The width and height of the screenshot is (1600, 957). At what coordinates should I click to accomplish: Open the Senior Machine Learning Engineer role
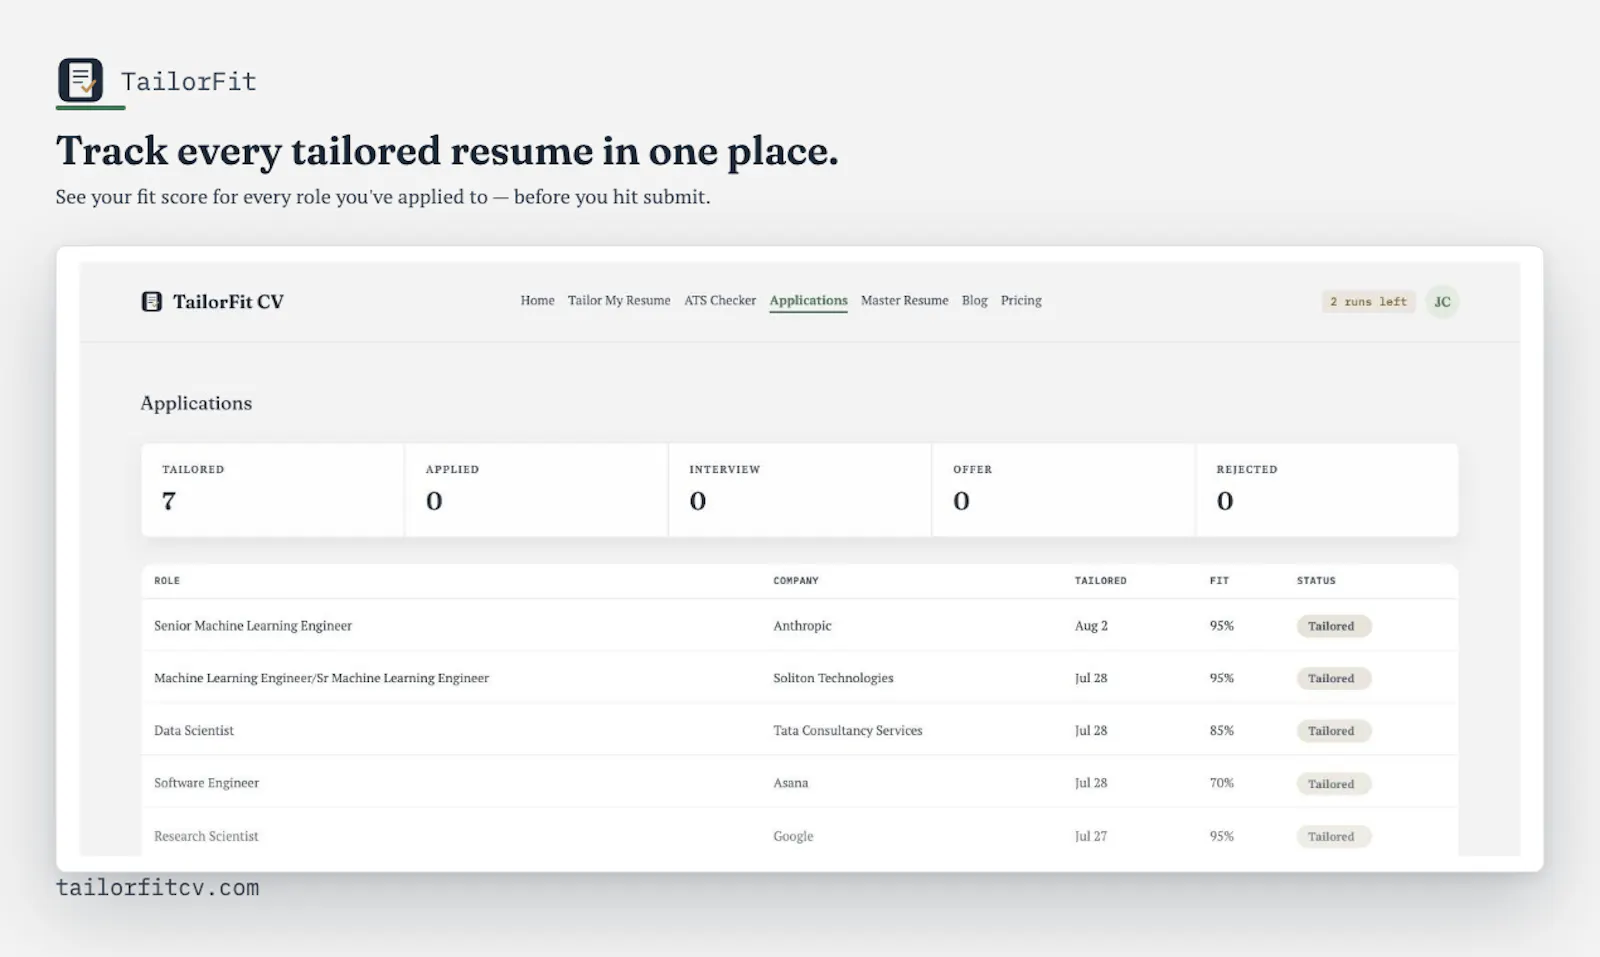coord(253,625)
